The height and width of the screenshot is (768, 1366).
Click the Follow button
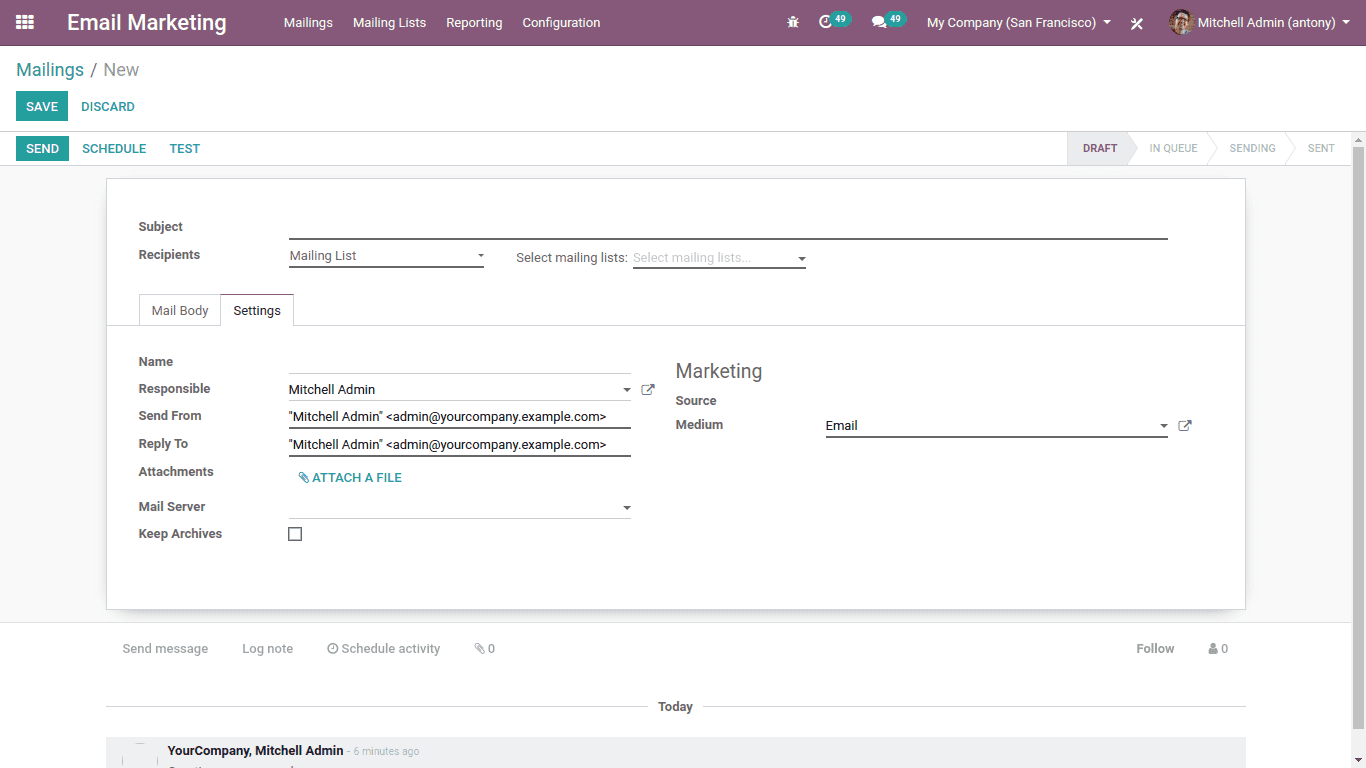coord(1155,649)
